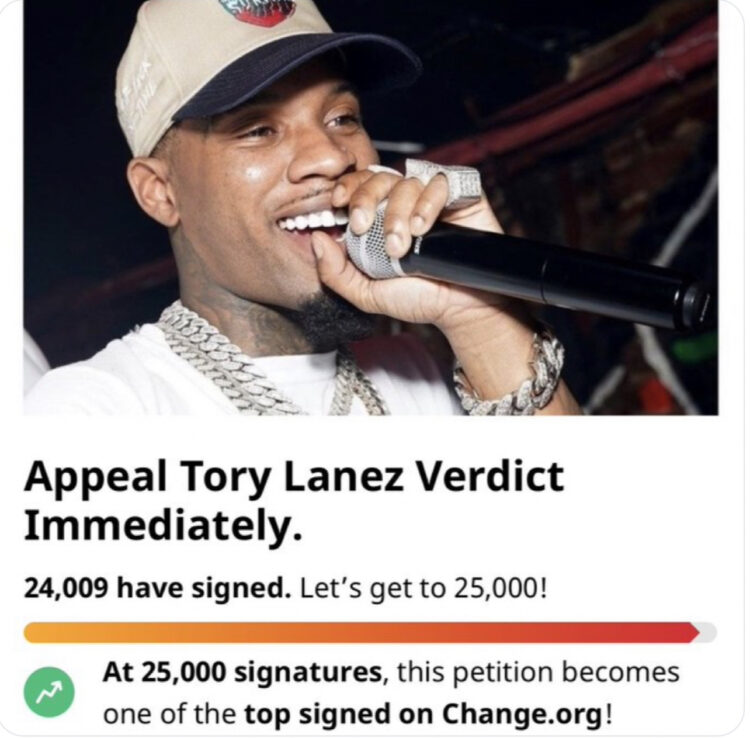
Task: Click the 'Let's get to 25,000!' text
Action: point(424,588)
